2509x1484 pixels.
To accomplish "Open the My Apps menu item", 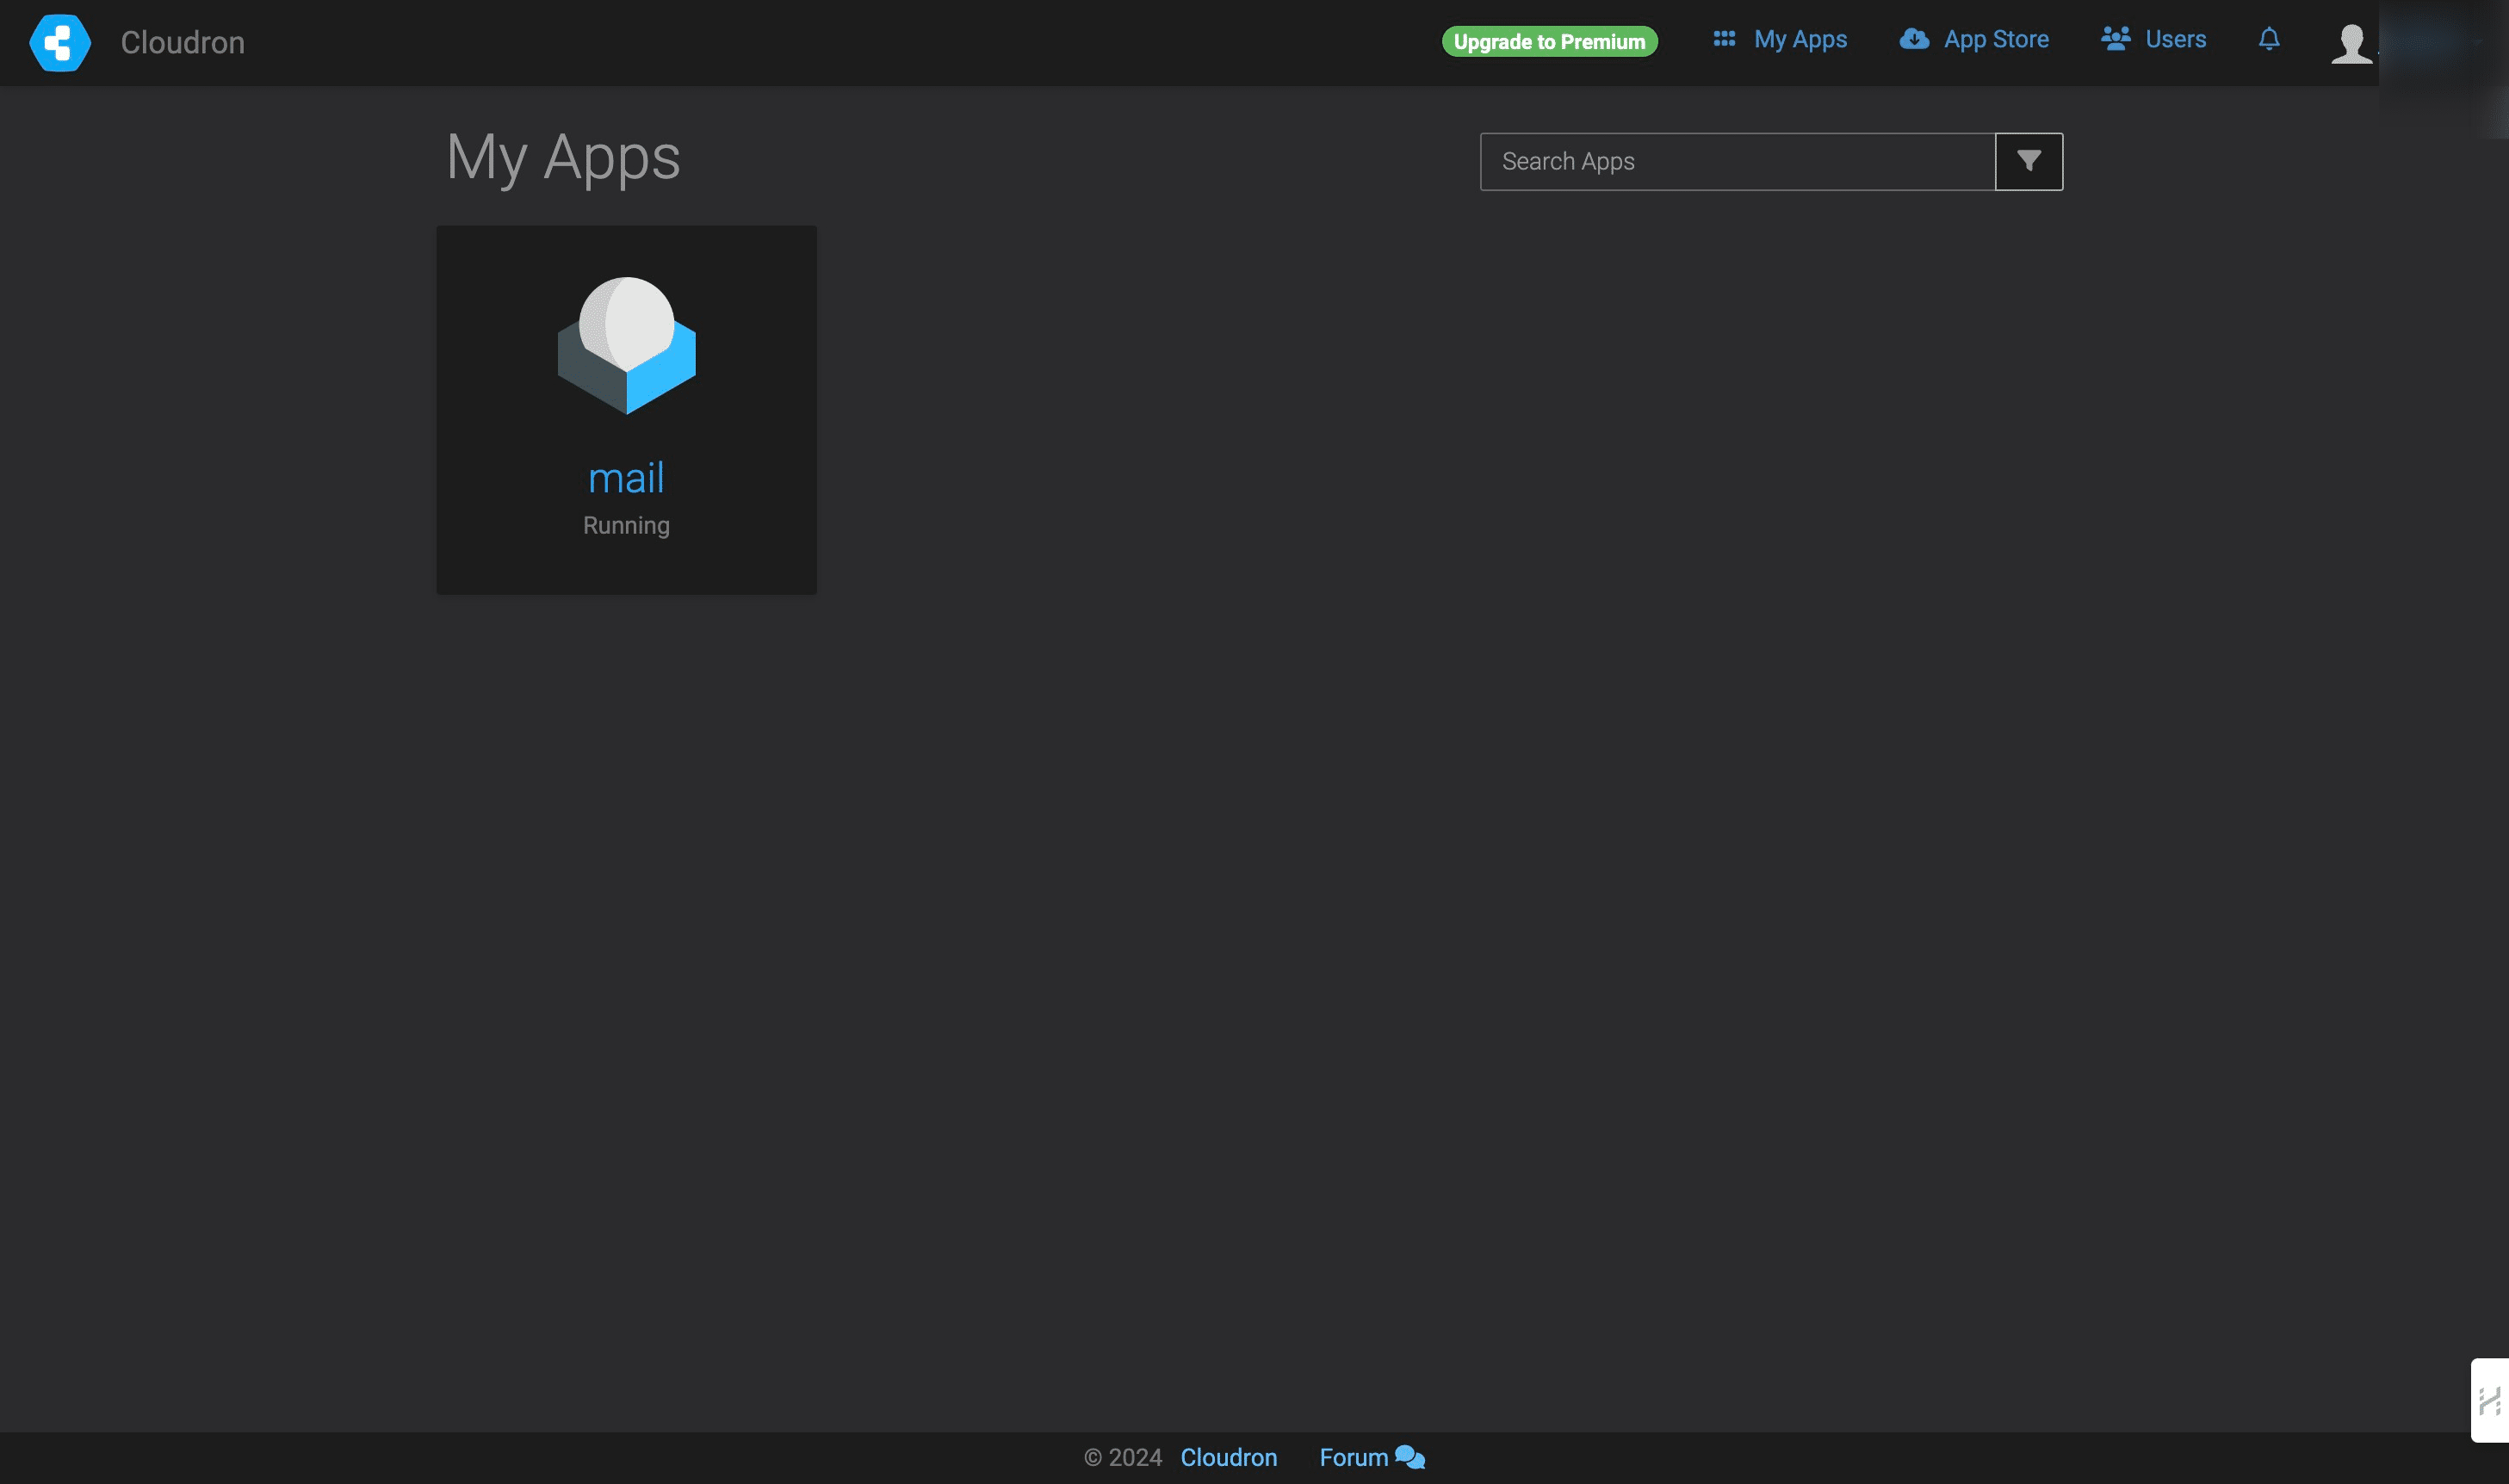I will pos(1800,39).
